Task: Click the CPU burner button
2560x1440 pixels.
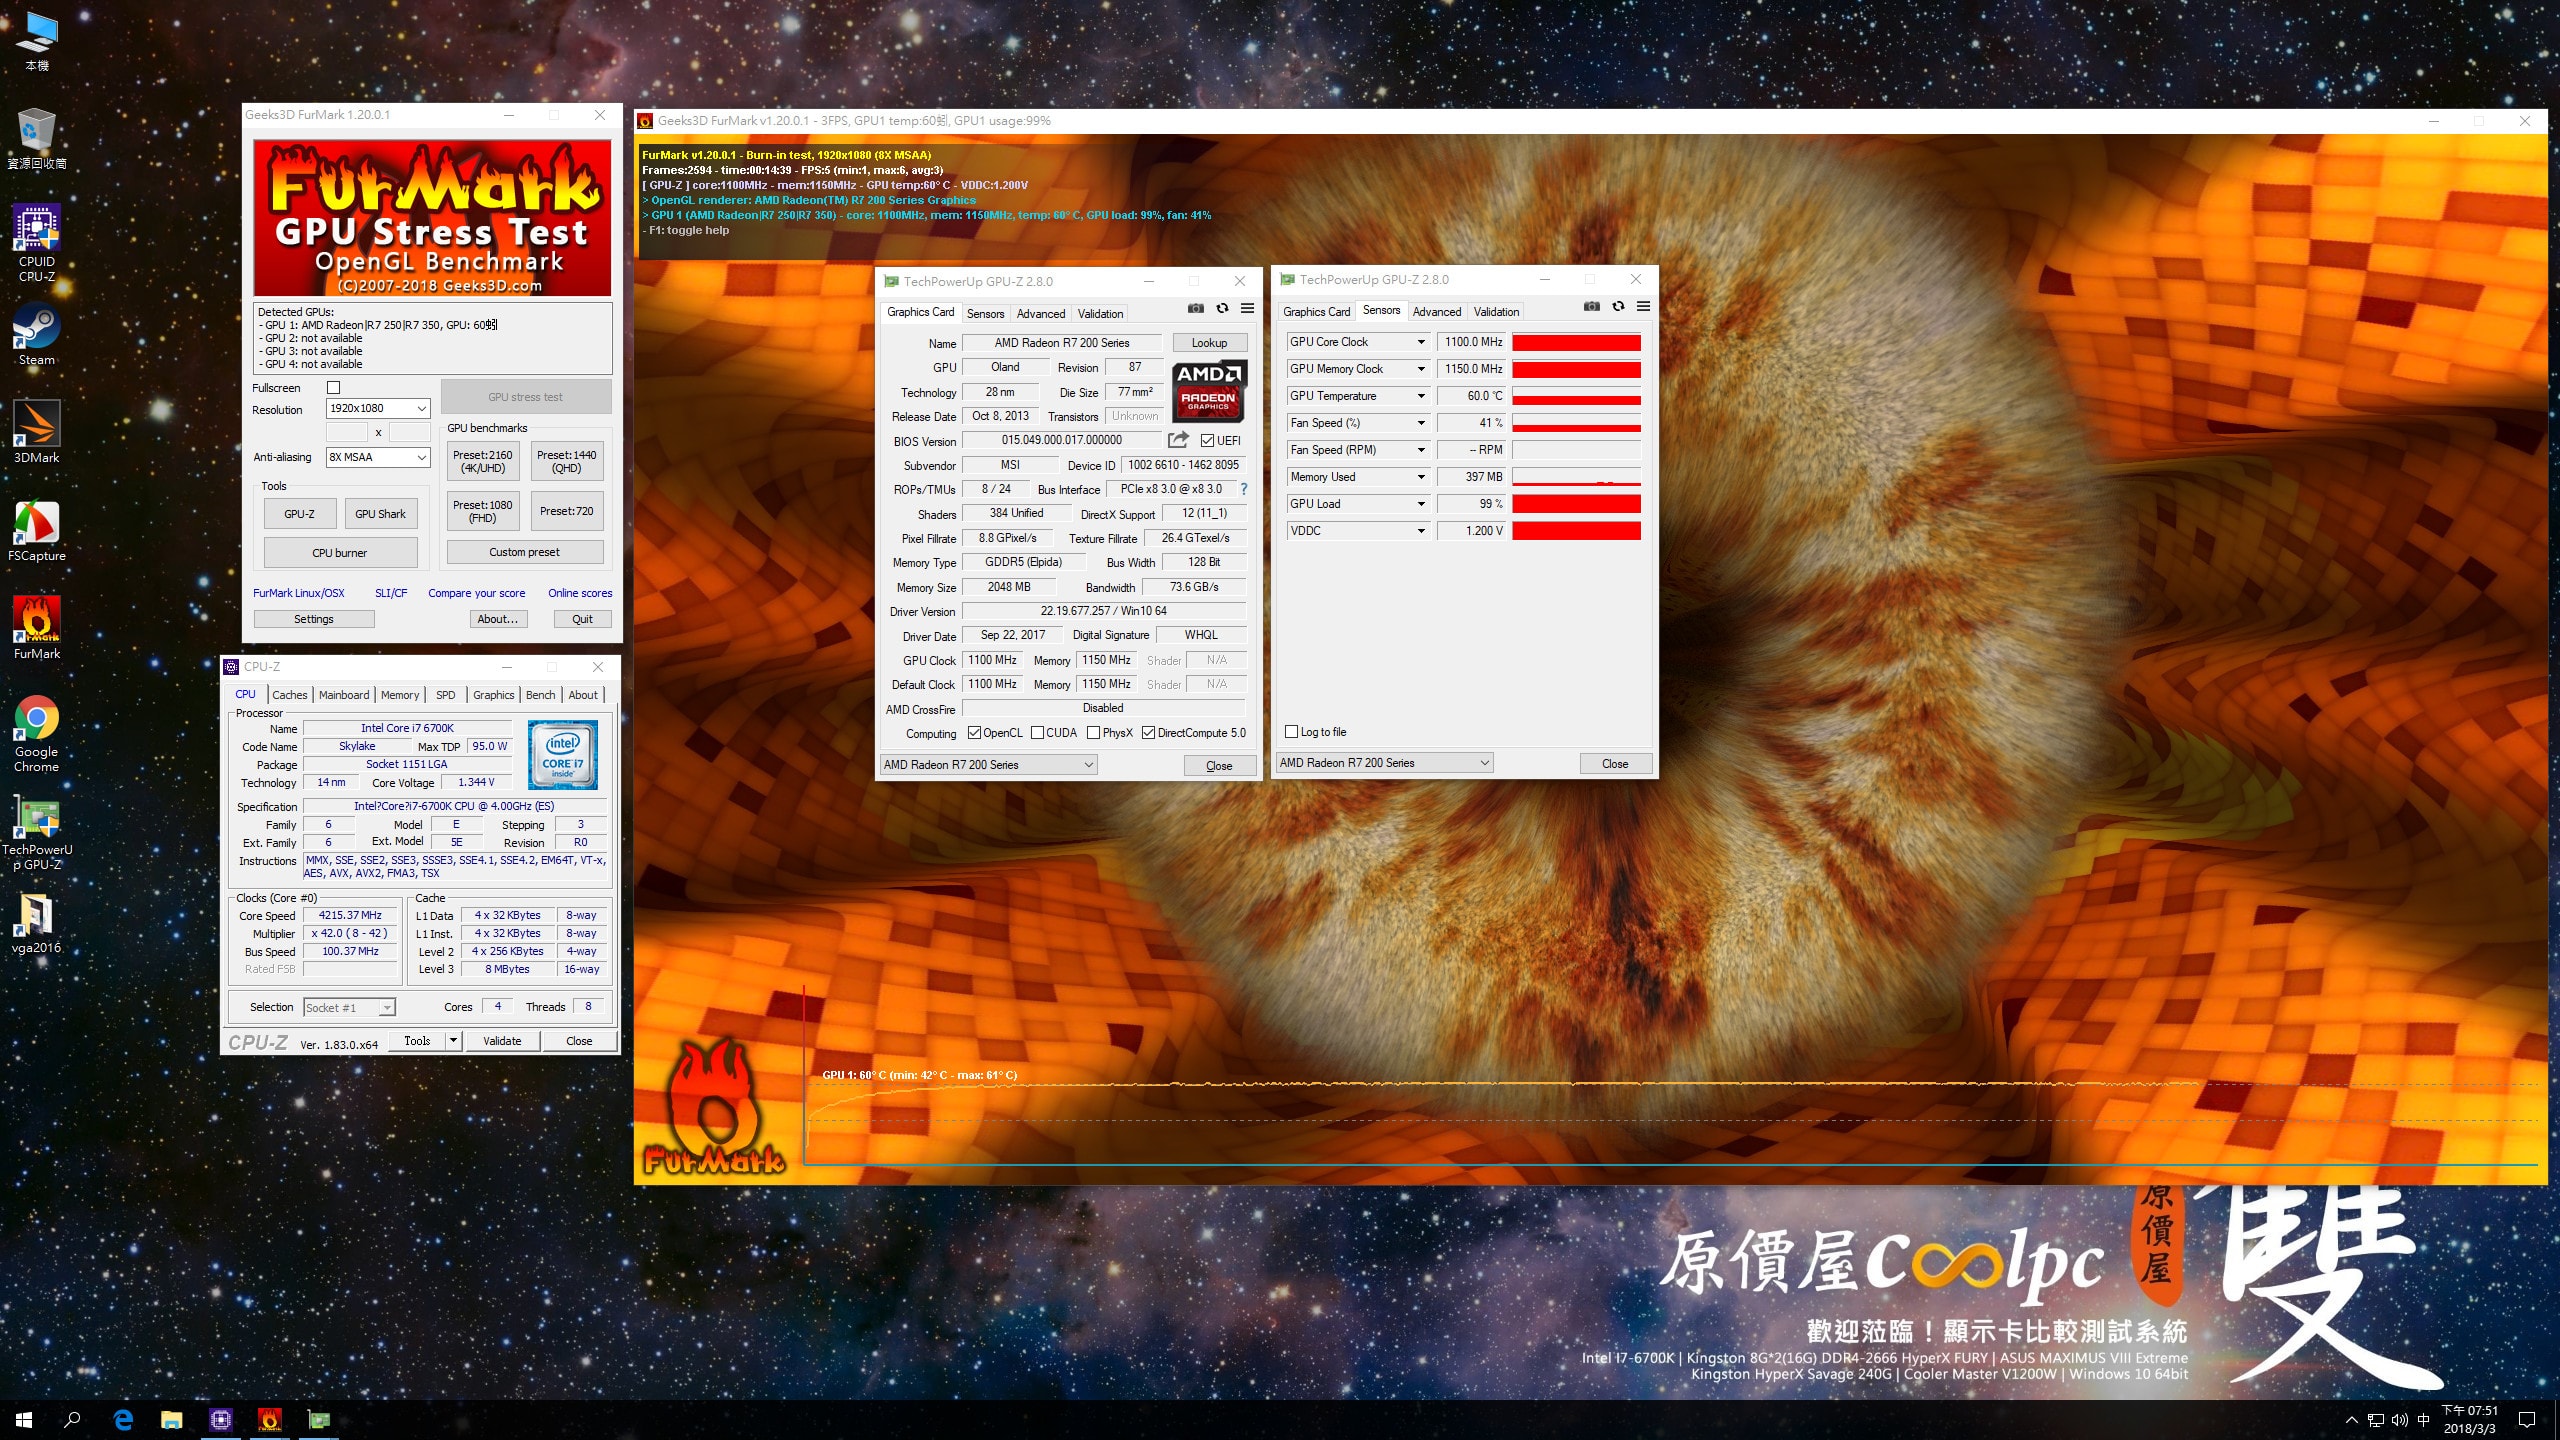Action: [340, 553]
